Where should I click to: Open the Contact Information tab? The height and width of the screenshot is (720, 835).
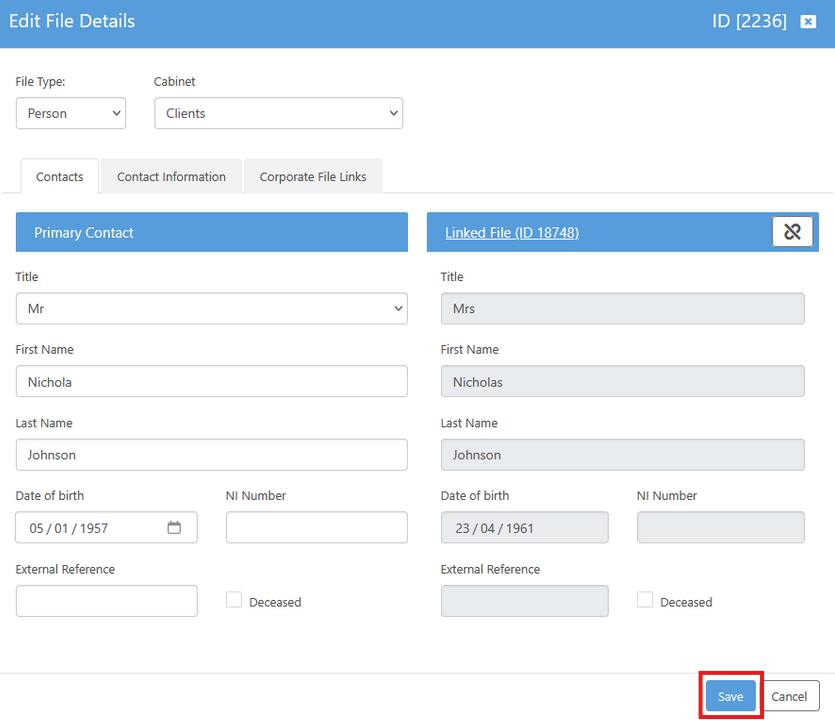[171, 176]
